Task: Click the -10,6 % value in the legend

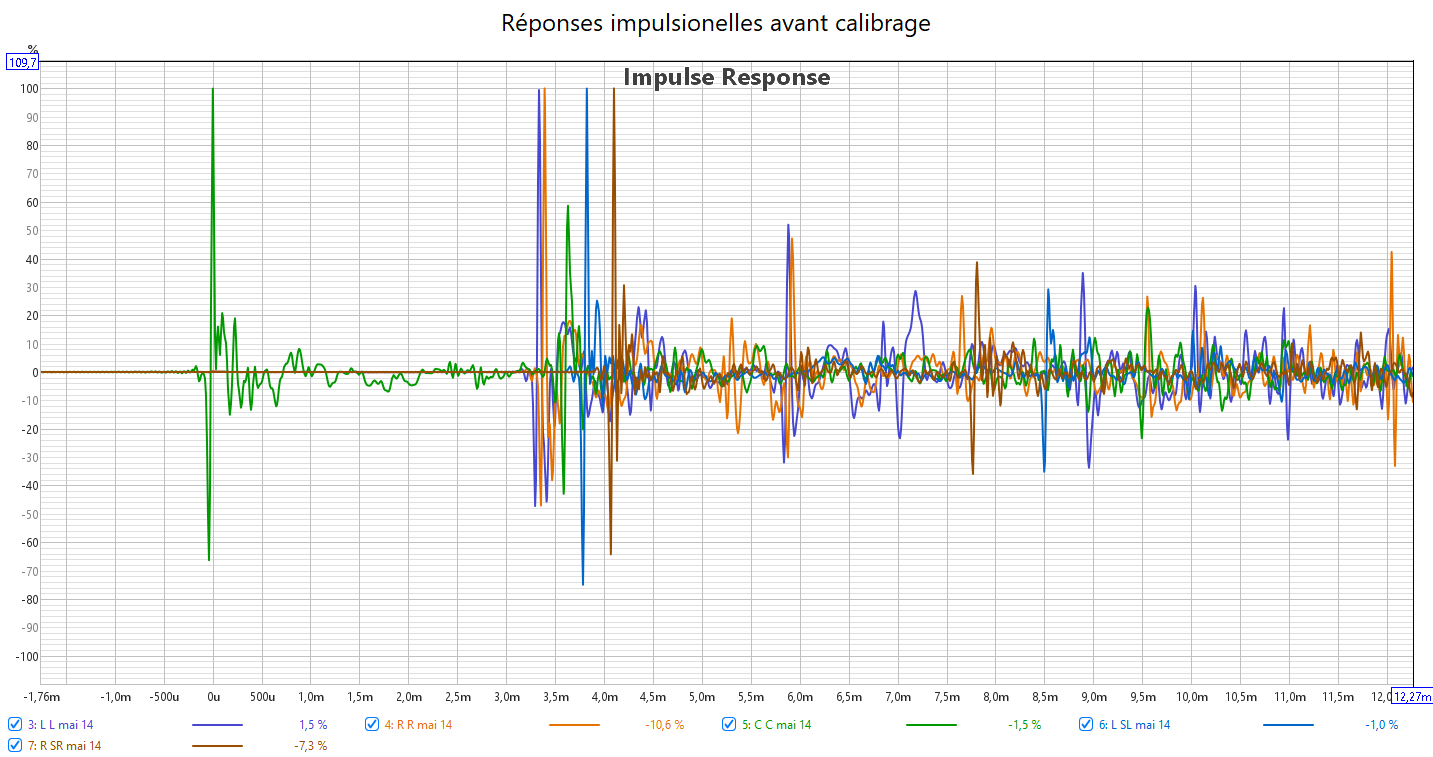Action: 664,725
